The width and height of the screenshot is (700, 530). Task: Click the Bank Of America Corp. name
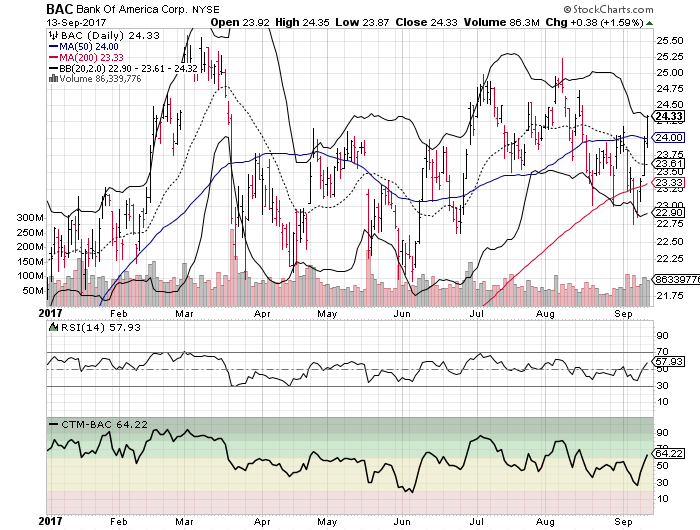pos(133,9)
